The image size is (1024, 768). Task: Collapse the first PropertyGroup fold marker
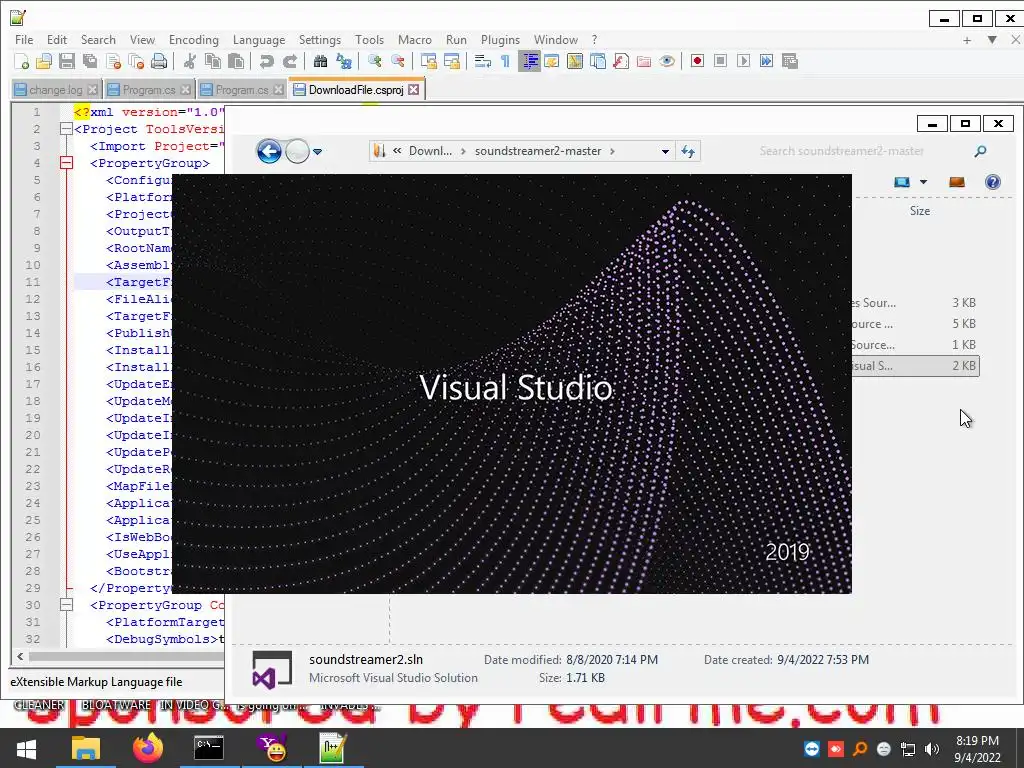point(66,163)
